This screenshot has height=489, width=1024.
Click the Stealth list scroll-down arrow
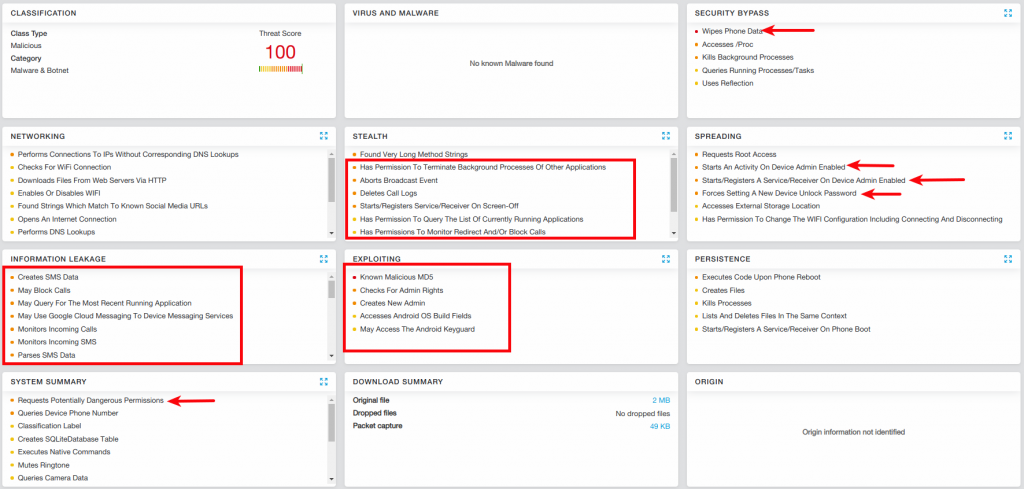click(x=673, y=234)
